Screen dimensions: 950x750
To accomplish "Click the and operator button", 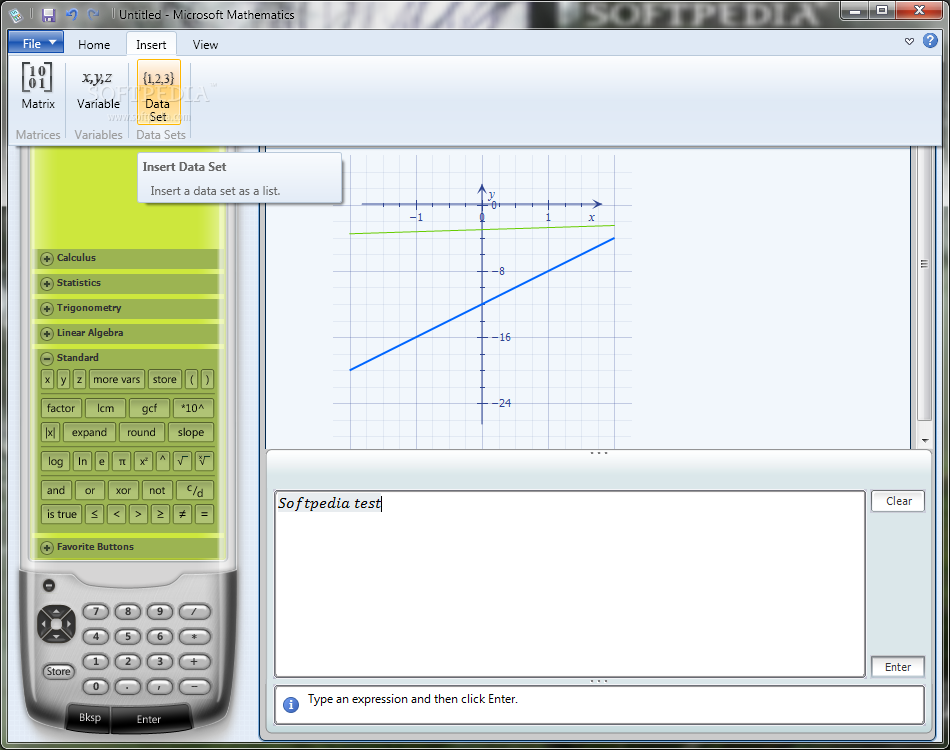I will tap(56, 490).
